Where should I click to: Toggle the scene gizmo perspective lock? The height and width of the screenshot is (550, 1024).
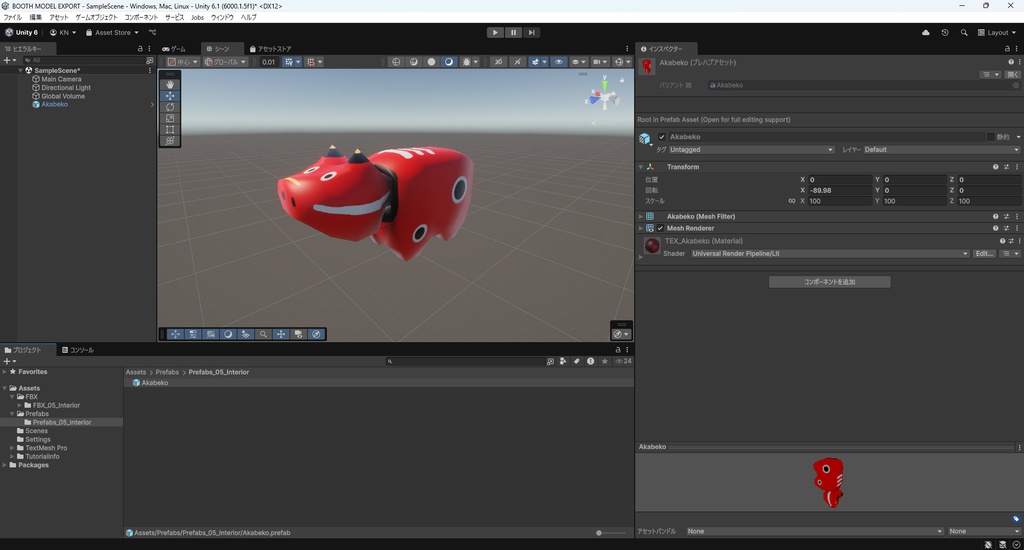pyautogui.click(x=622, y=80)
